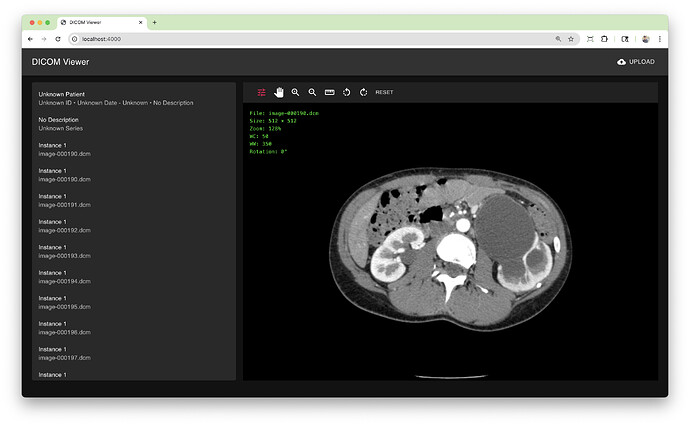This screenshot has width=690, height=426.
Task: Open image-000191.dcm instance
Action: [134, 200]
